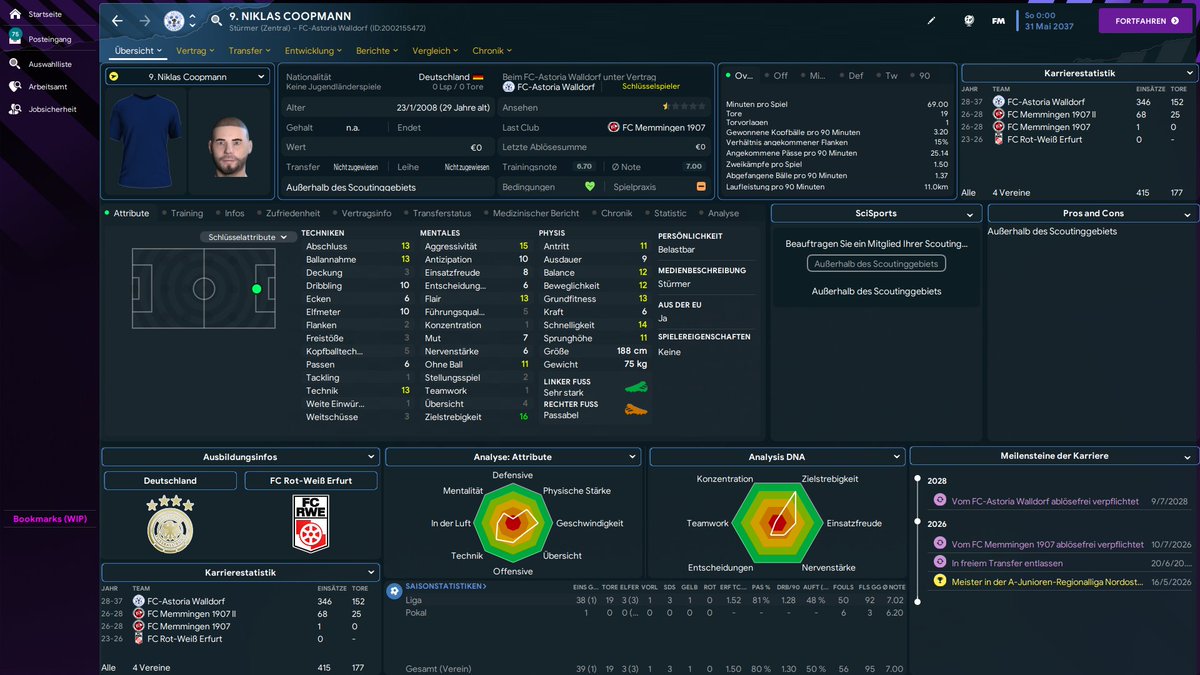Click orange right foot boot icon
The height and width of the screenshot is (675, 1200).
[x=636, y=409]
